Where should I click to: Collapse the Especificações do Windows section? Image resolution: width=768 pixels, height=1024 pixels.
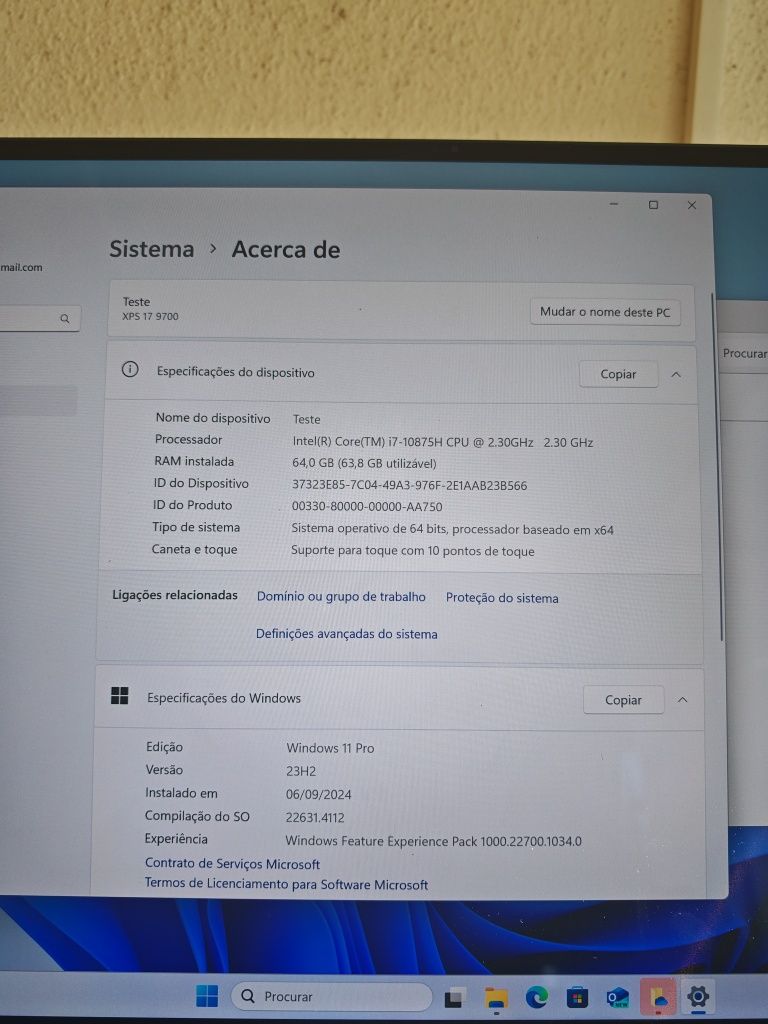click(682, 699)
